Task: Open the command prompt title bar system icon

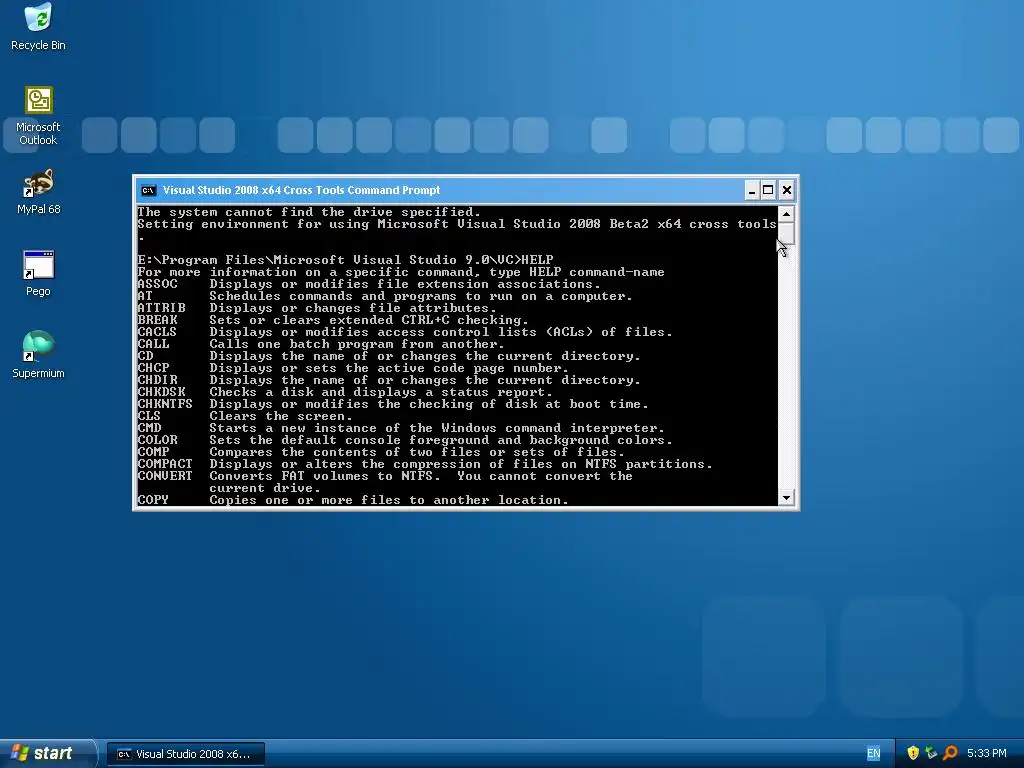Action: pyautogui.click(x=149, y=191)
